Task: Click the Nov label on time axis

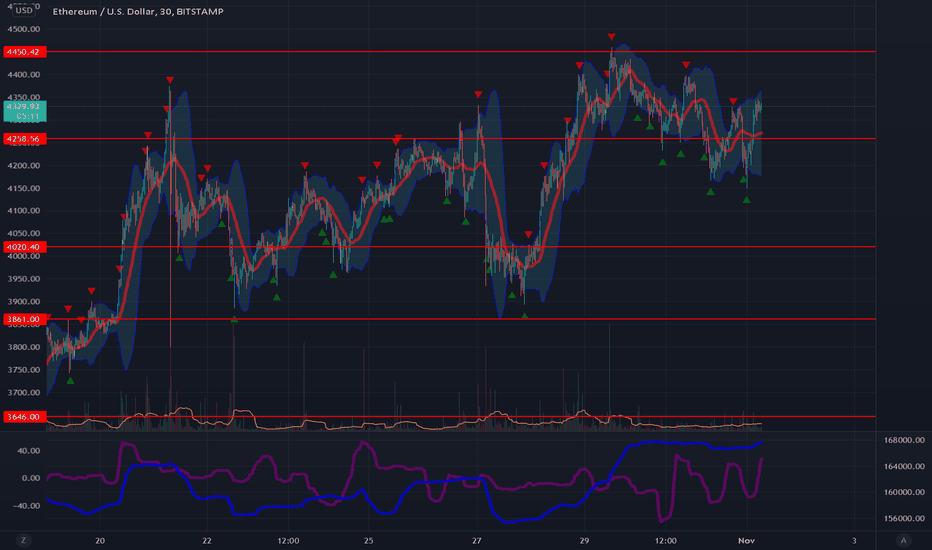Action: [x=747, y=540]
